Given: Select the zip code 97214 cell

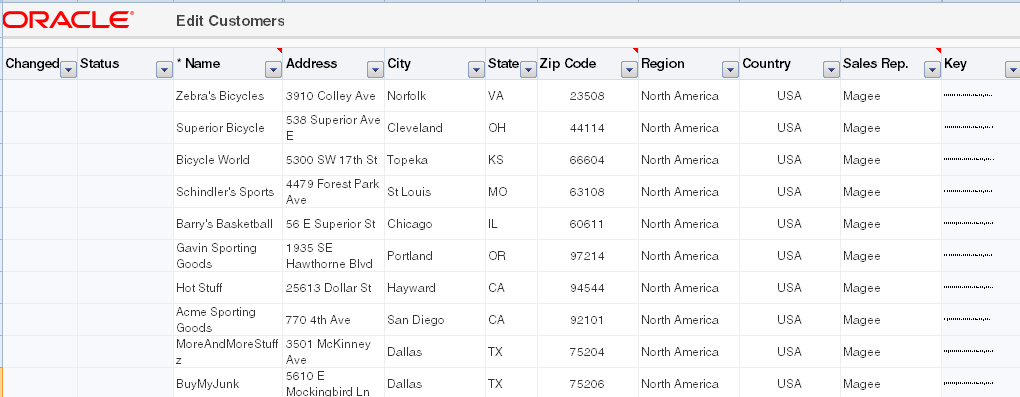Looking at the screenshot, I should (587, 256).
